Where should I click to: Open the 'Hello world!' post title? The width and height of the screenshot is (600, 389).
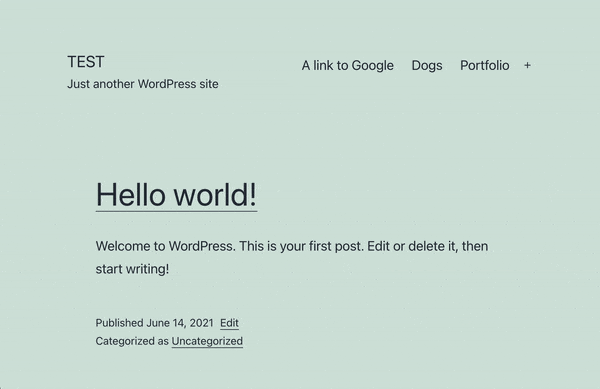(x=176, y=195)
